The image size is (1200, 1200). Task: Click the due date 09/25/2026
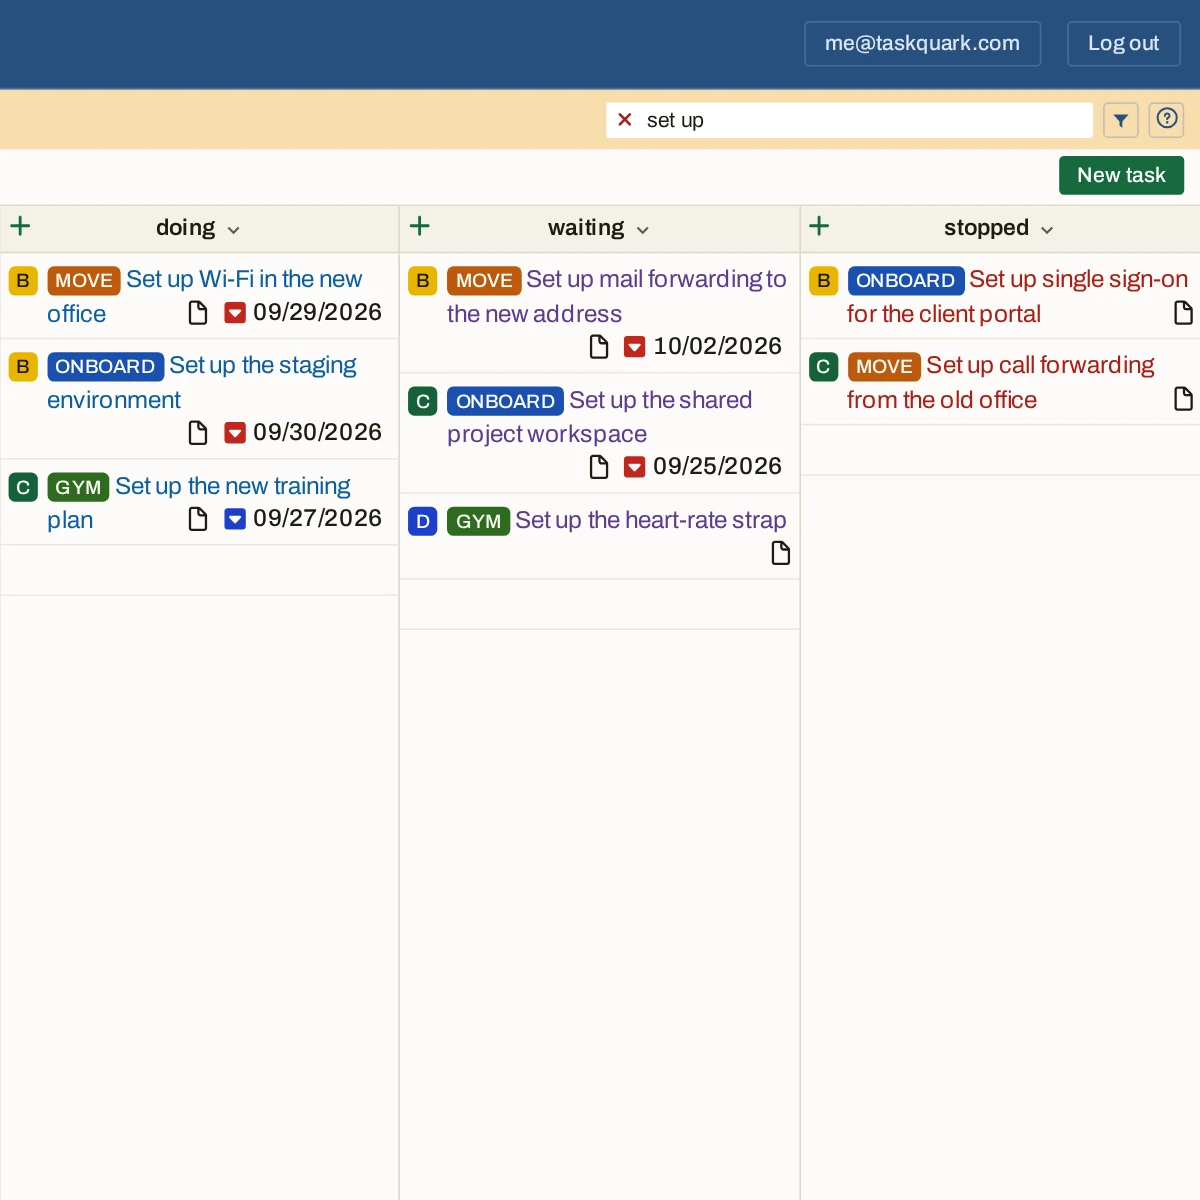717,467
